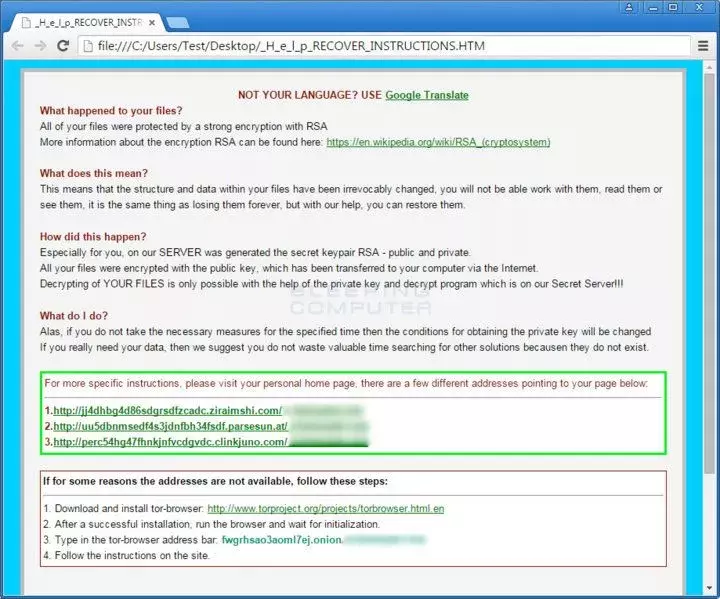The image size is (720, 599).
Task: Open the ziraimshi.com address link
Action: click(x=168, y=411)
